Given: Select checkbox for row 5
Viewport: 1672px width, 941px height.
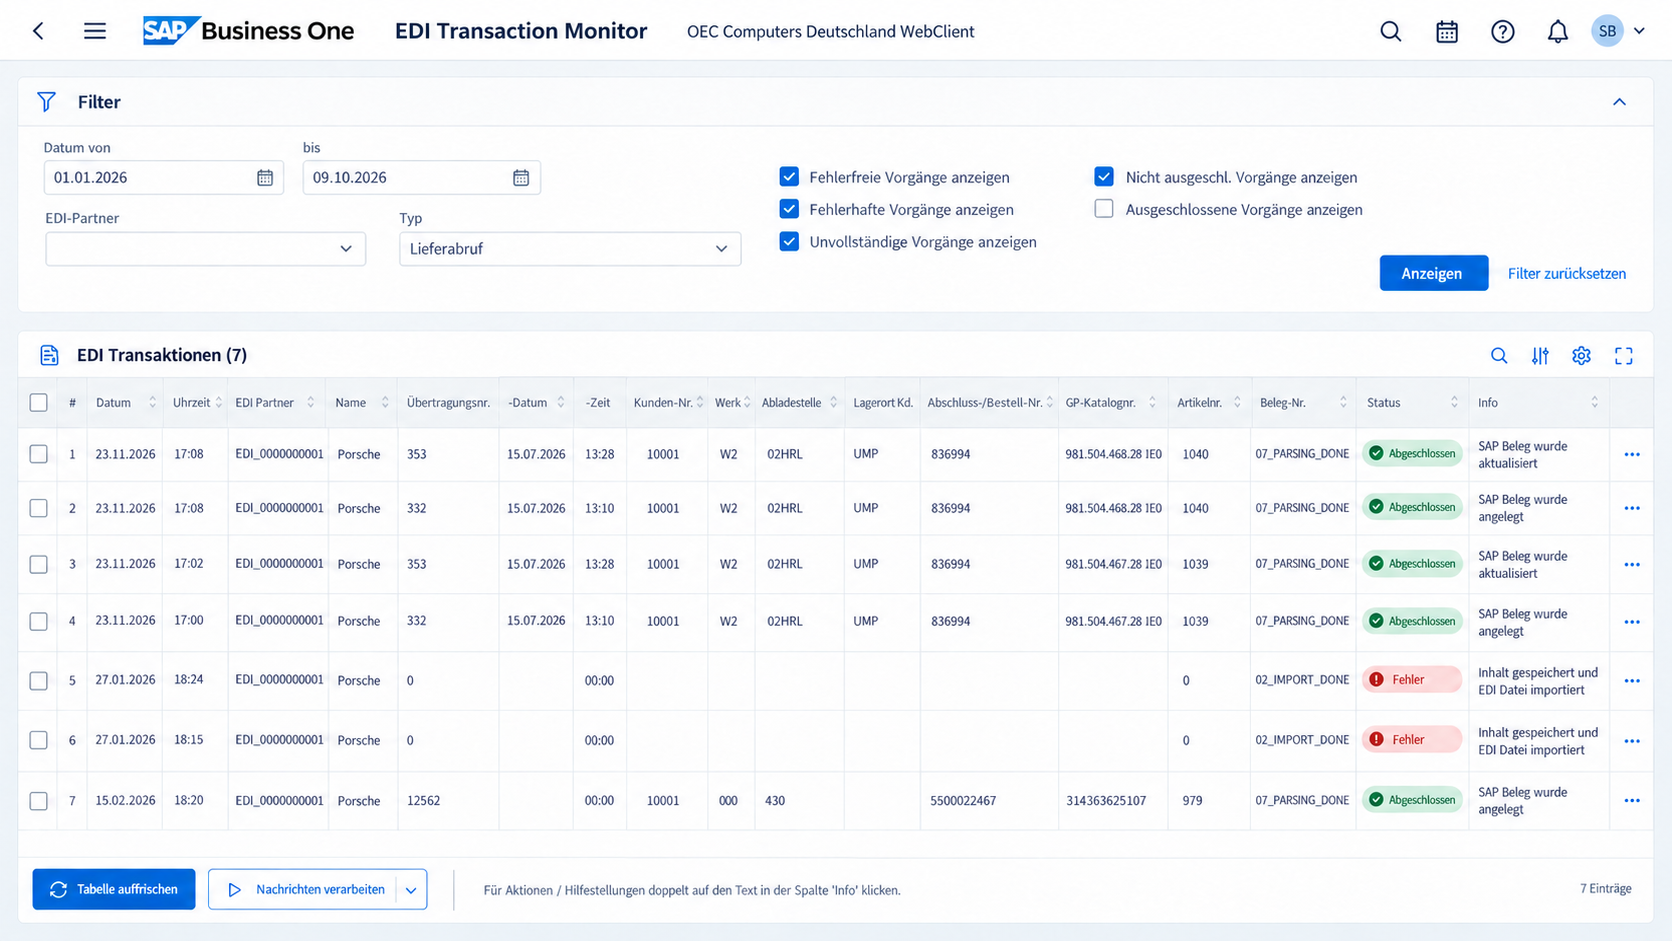Looking at the screenshot, I should (x=39, y=680).
